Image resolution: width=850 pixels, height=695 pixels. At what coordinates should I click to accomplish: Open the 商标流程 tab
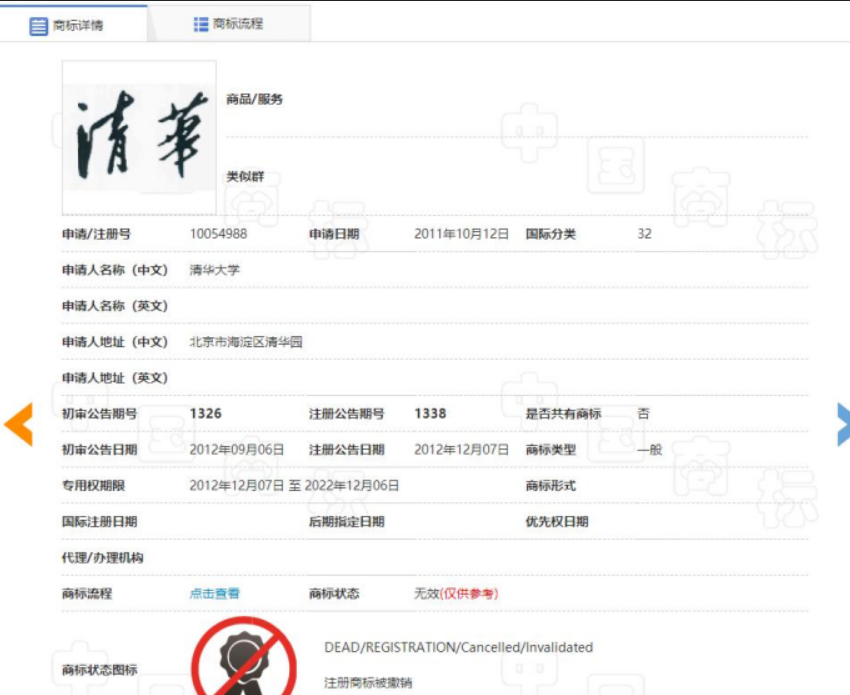pos(229,24)
